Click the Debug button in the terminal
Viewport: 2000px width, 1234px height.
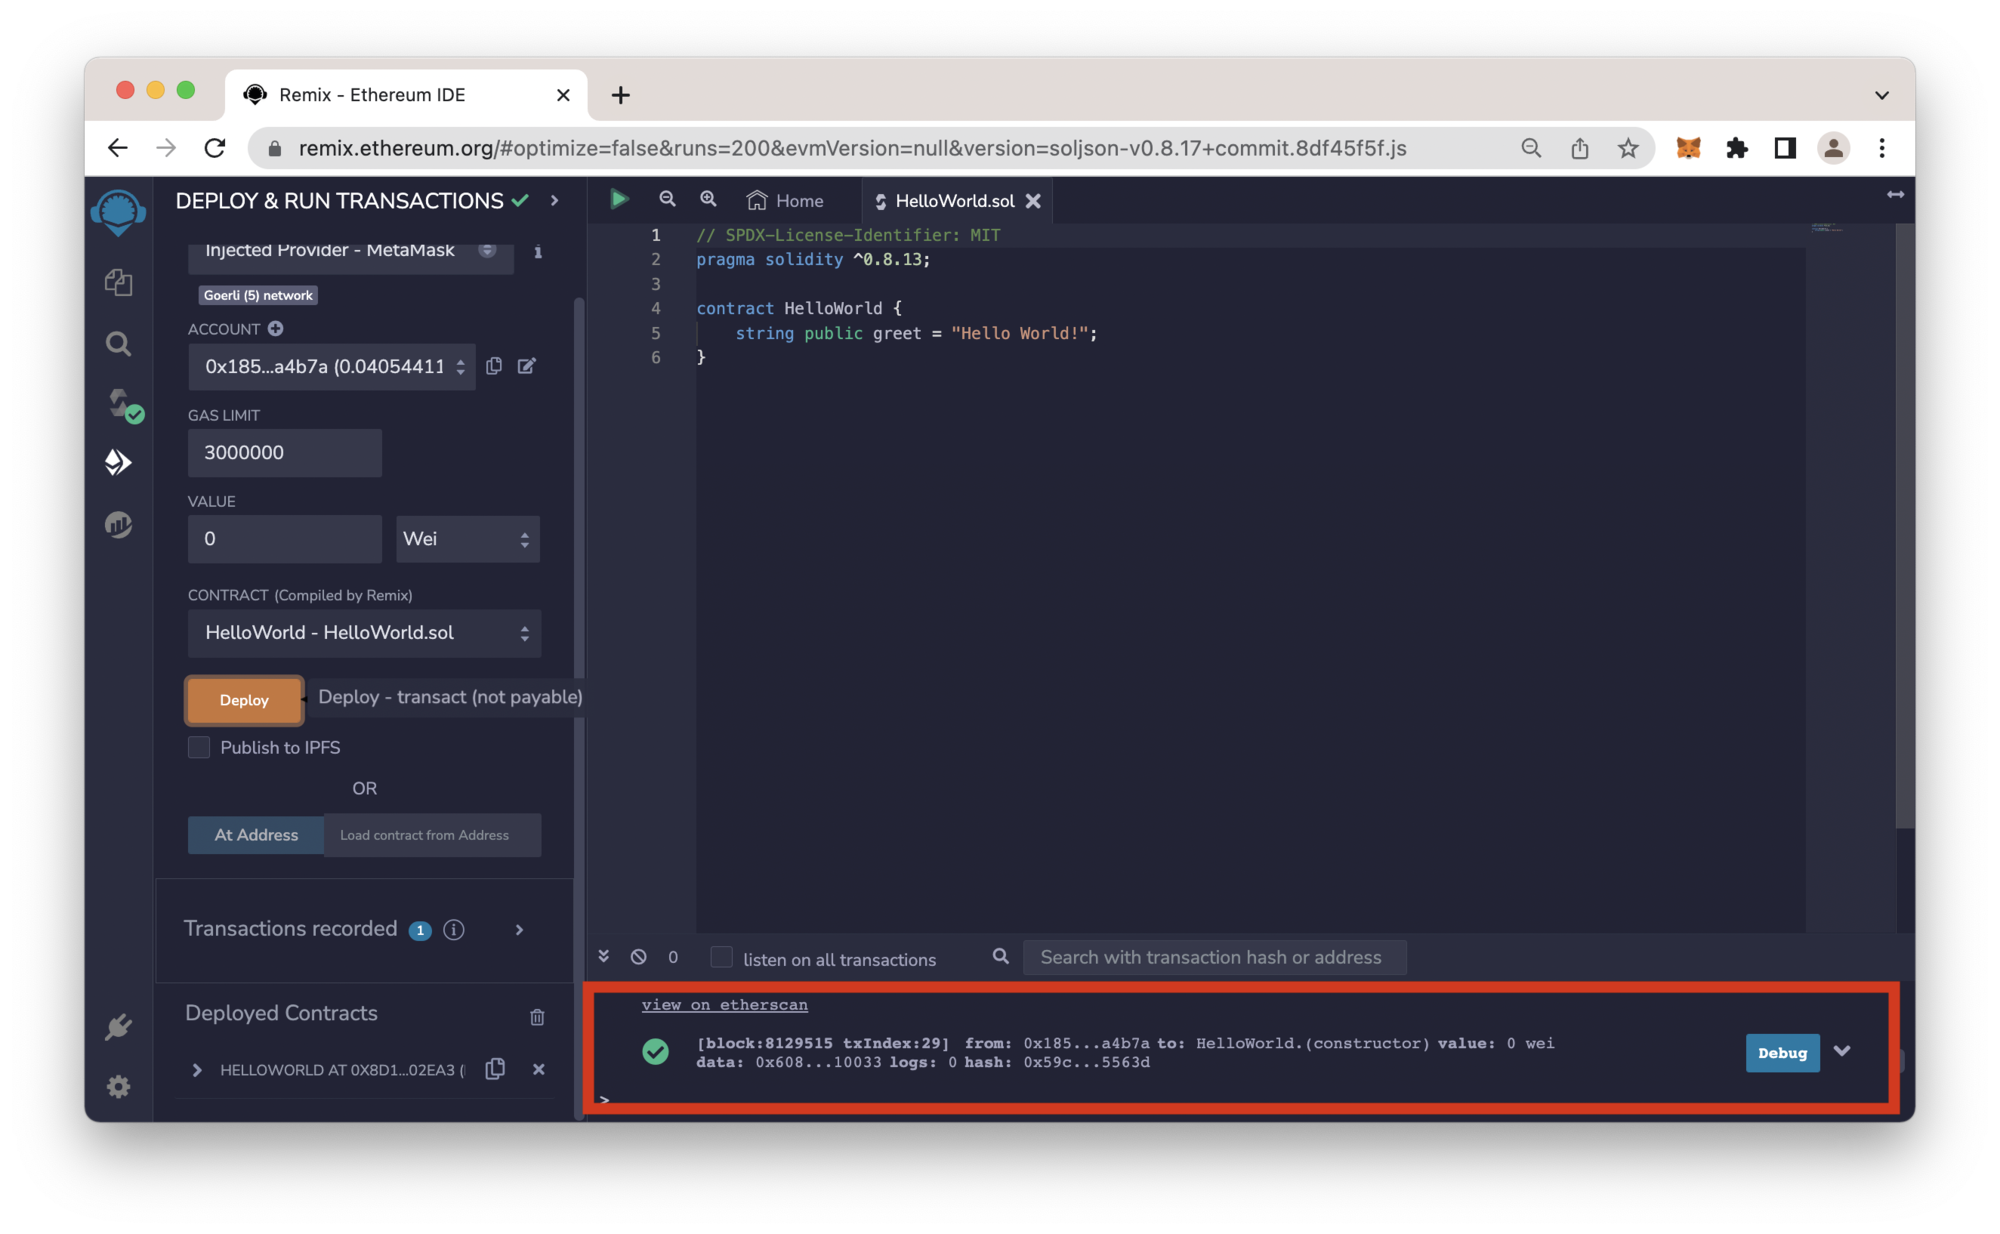(1782, 1053)
